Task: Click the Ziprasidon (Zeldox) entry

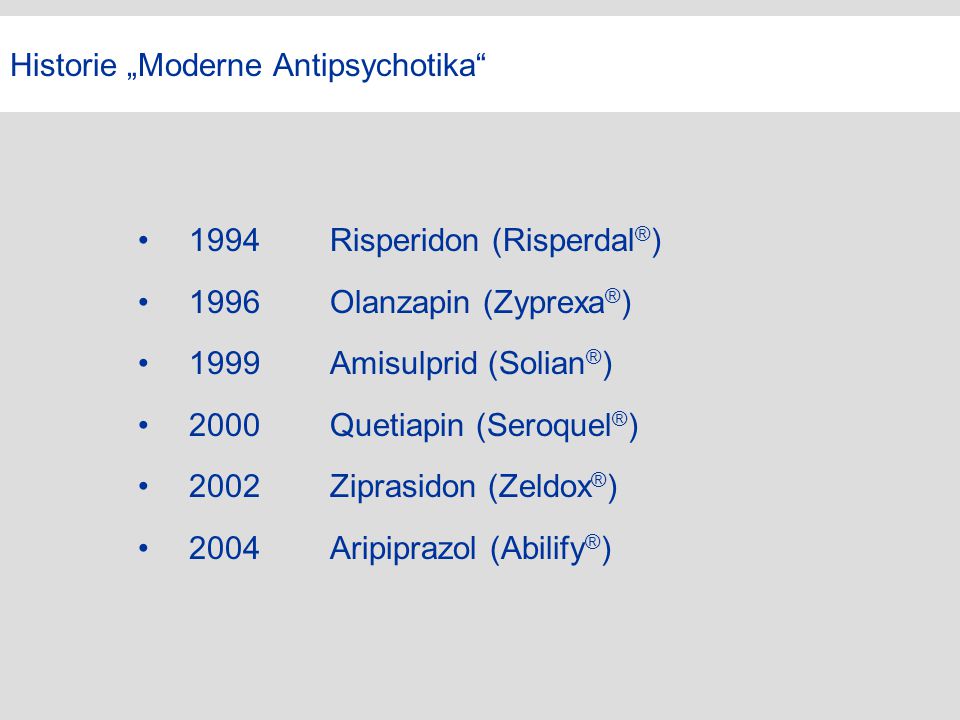Action: coord(473,487)
